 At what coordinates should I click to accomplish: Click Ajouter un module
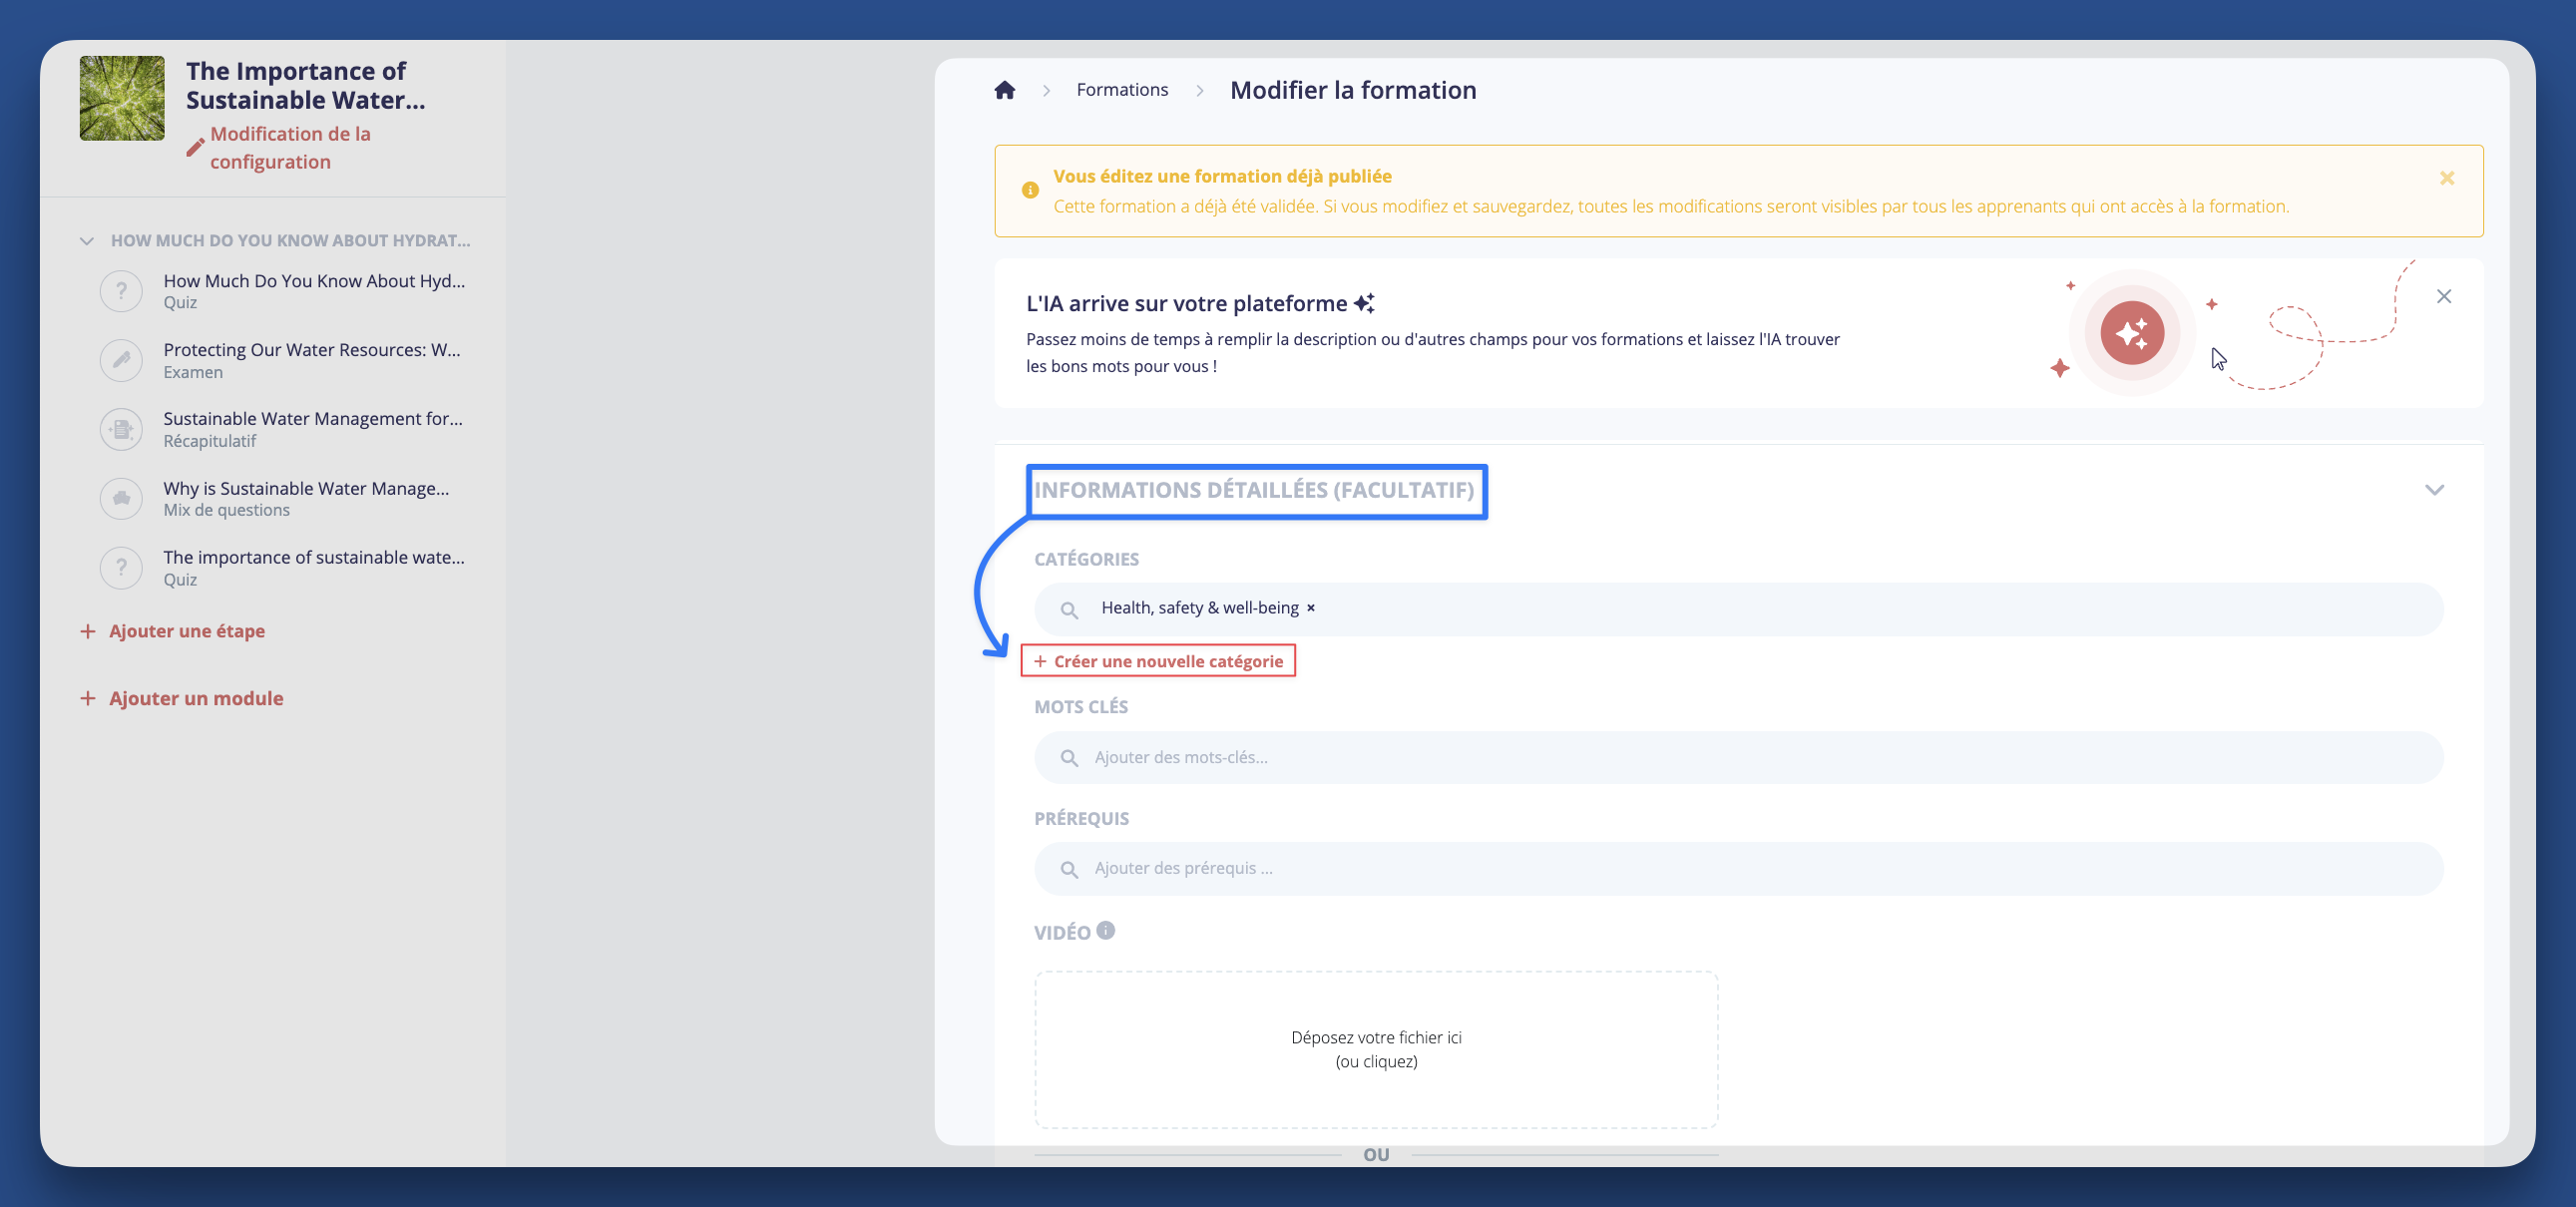pos(195,697)
